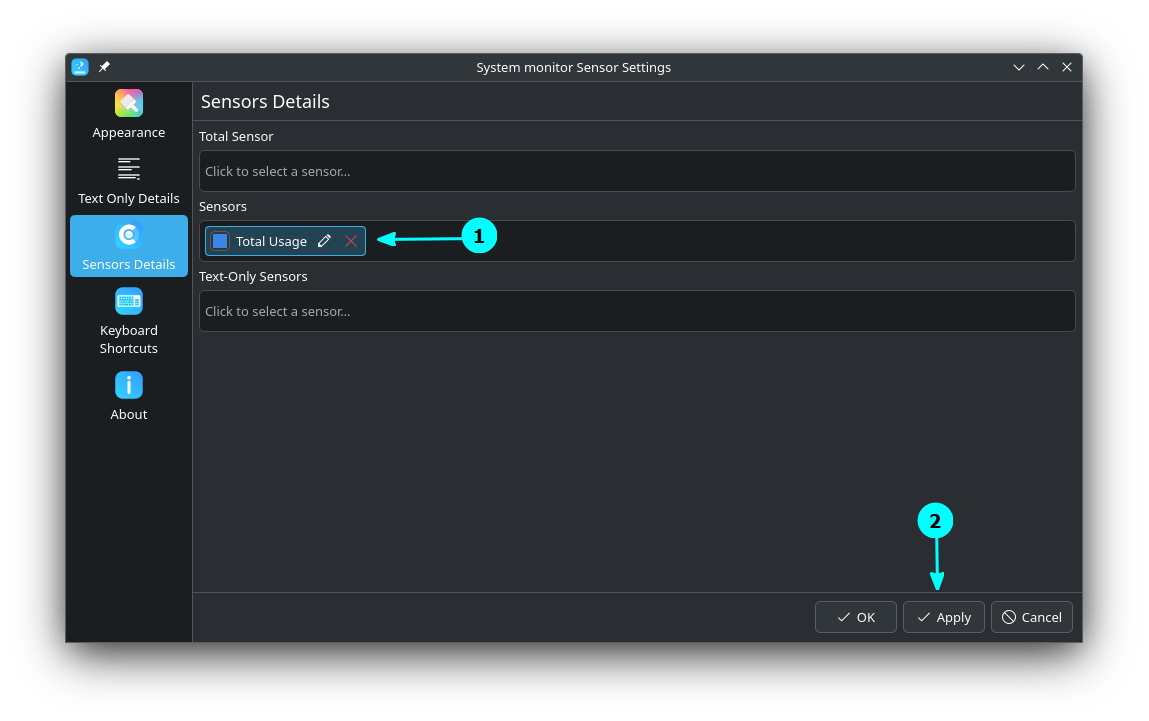
Task: Toggle the keep-above pin in the titlebar
Action: pos(103,66)
